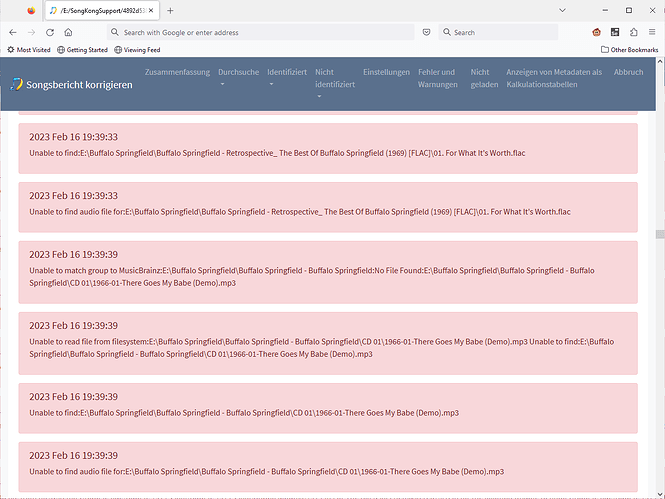
Task: Click the Search box in toolbar
Action: coord(498,32)
